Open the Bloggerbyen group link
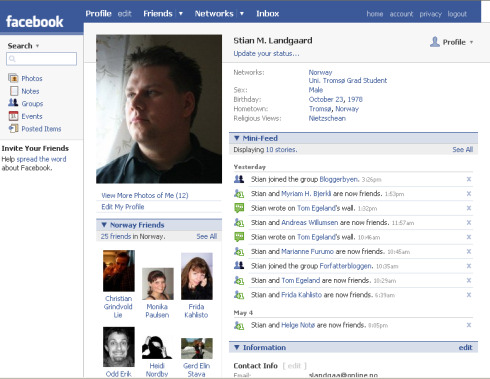The width and height of the screenshot is (490, 379). pos(339,179)
